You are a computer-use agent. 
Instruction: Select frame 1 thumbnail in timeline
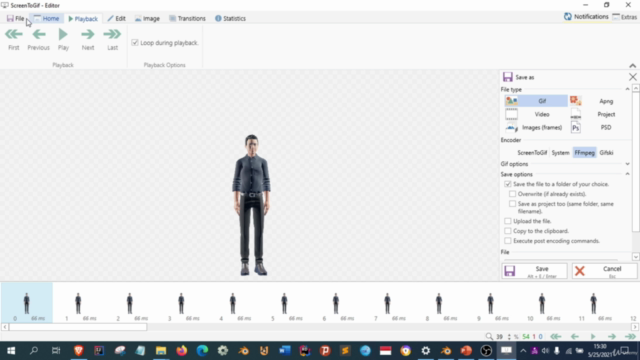[x=78, y=302]
